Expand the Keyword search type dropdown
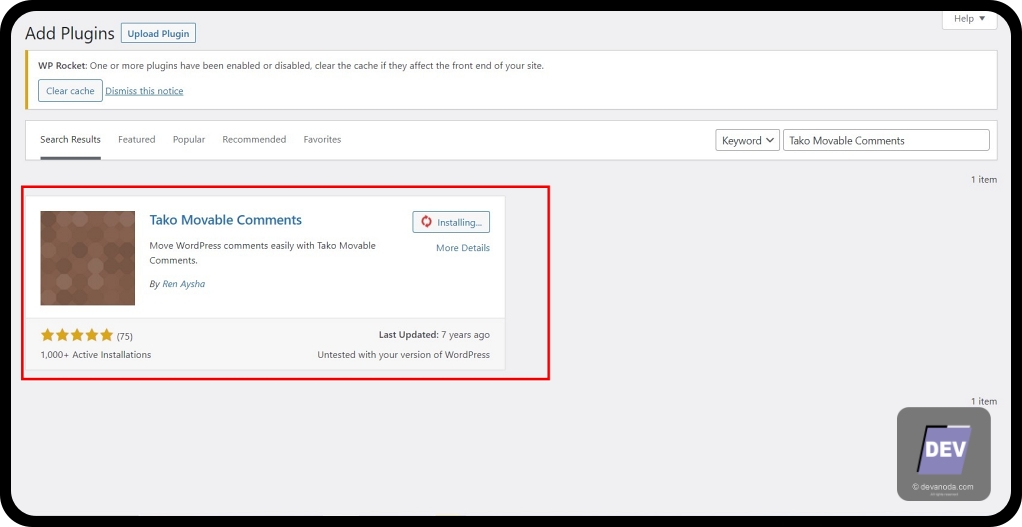The image size is (1022, 527). 748,140
